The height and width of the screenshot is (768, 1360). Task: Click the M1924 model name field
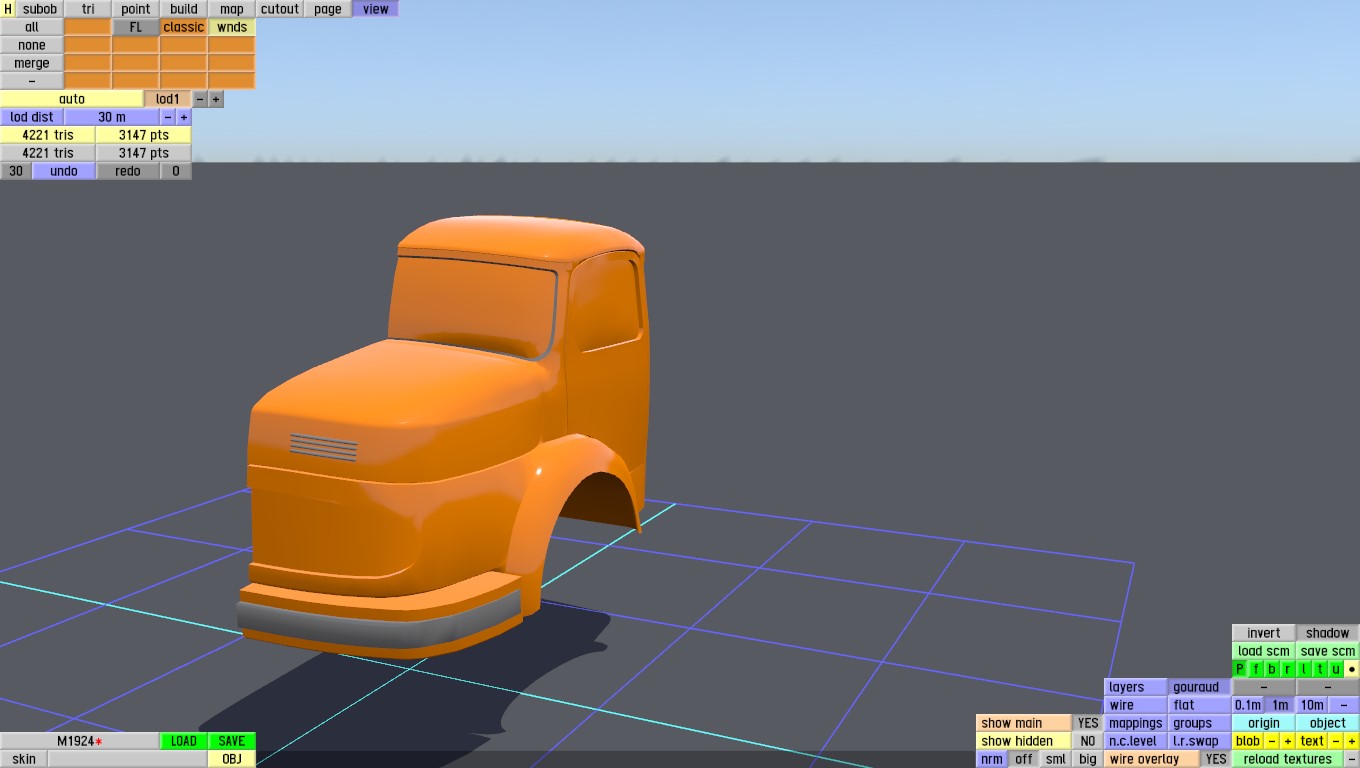point(80,741)
